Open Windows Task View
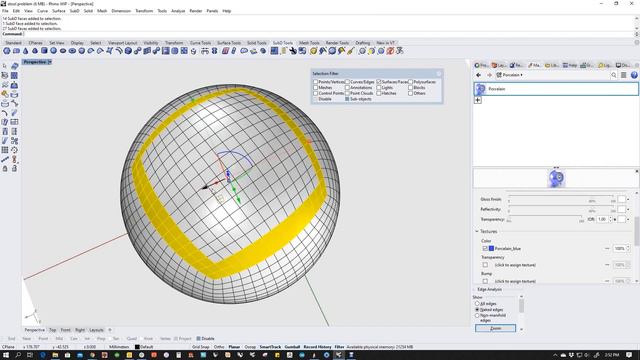 [x=30, y=355]
